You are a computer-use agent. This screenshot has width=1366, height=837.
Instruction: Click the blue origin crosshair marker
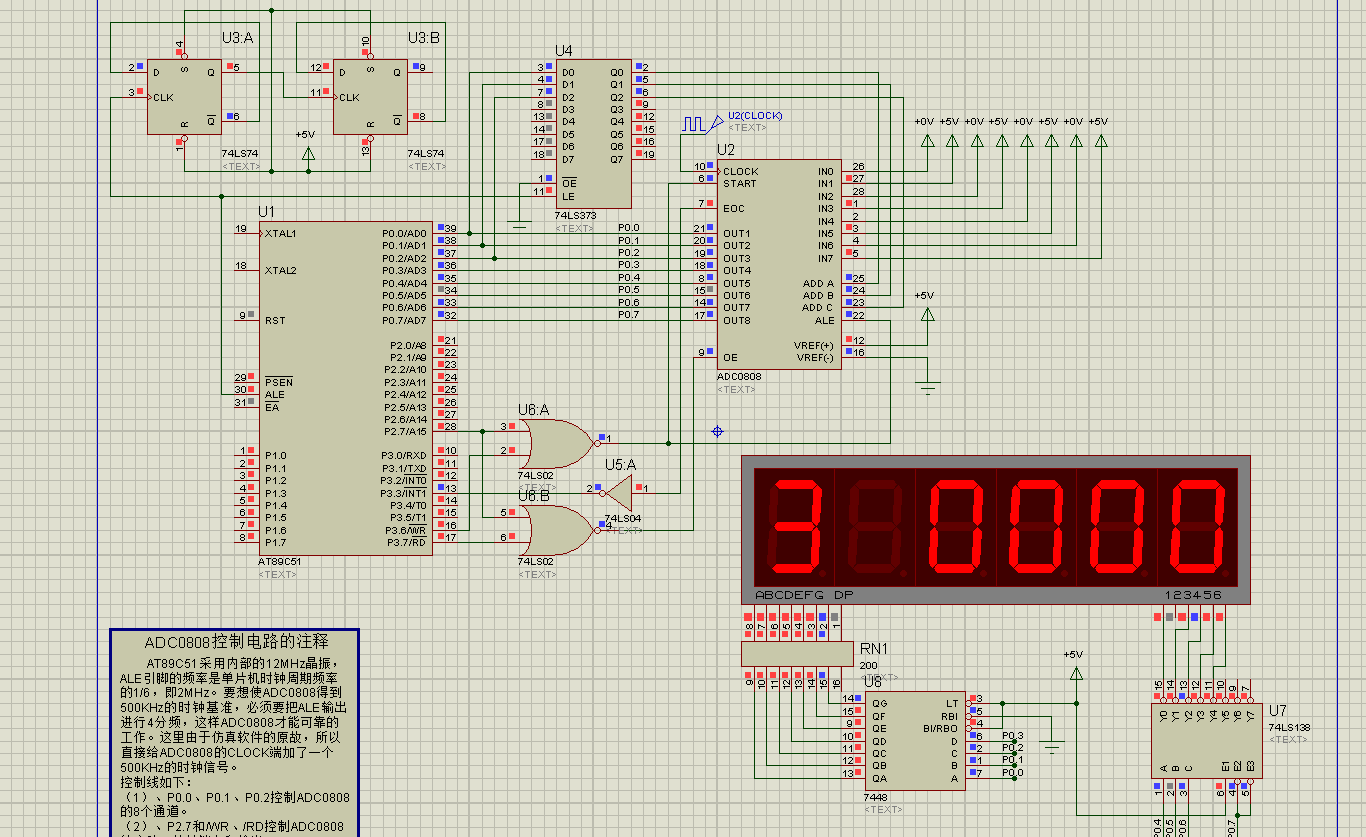coord(717,431)
